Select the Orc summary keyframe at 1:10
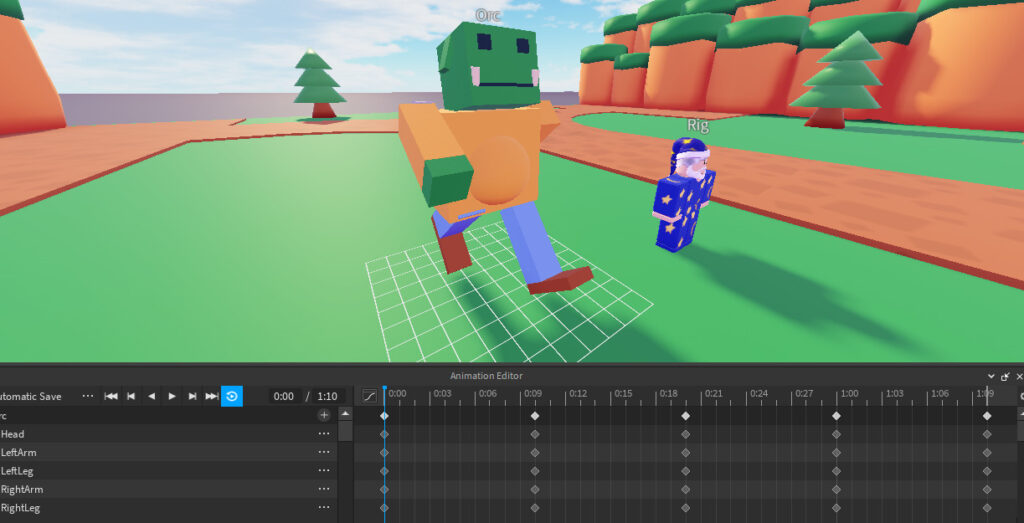The width and height of the screenshot is (1024, 523). 987,416
